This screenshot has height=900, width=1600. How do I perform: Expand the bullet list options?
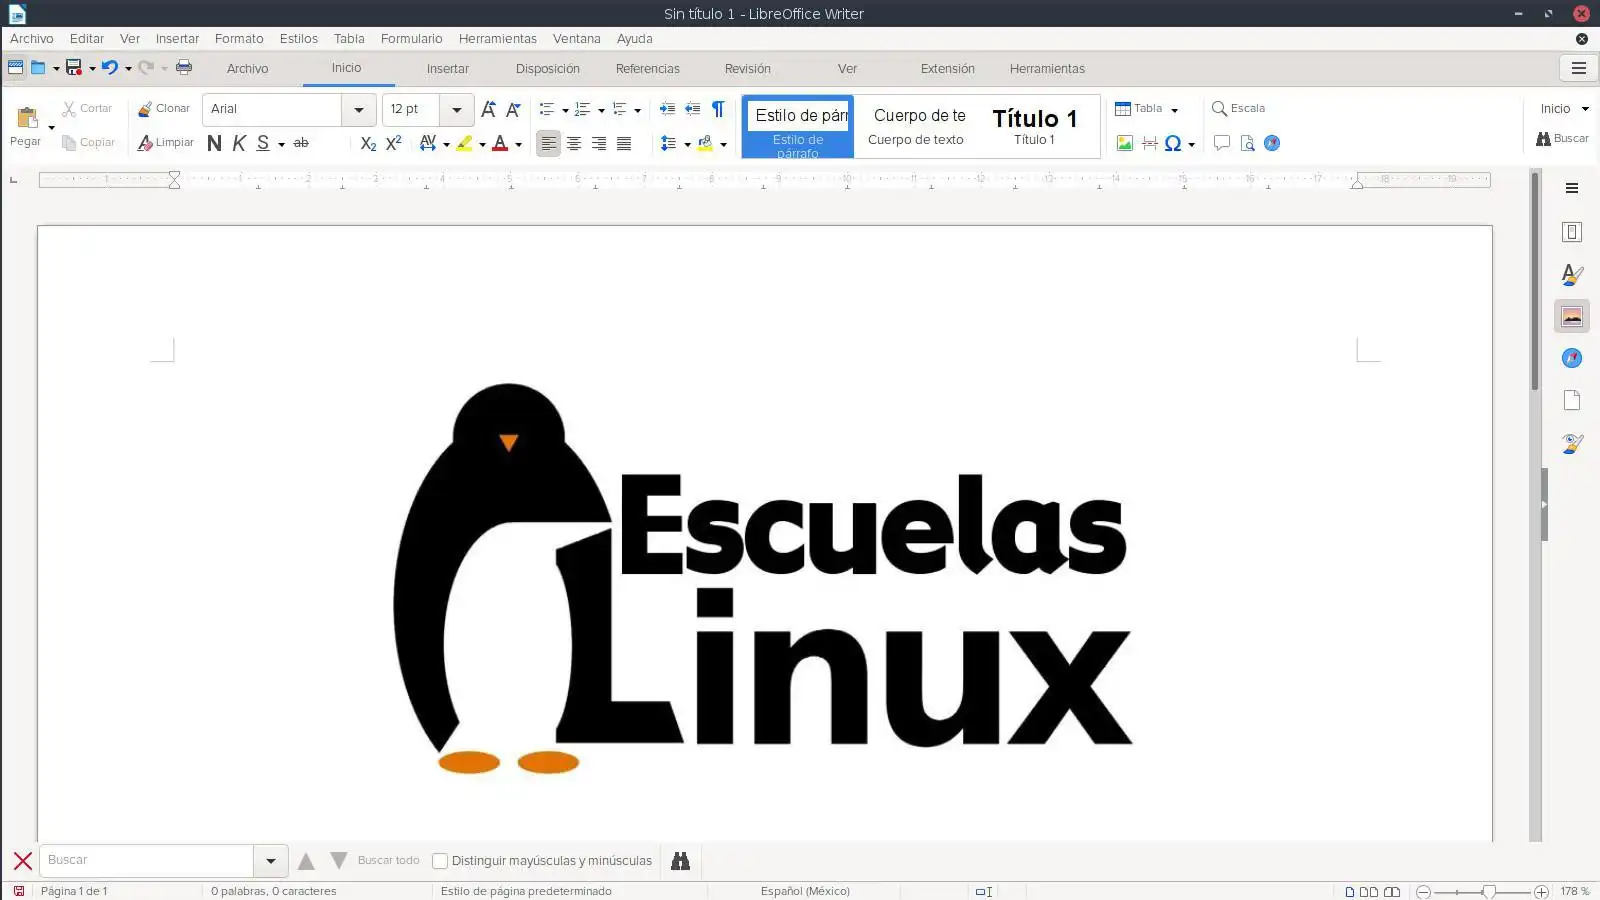pyautogui.click(x=565, y=110)
